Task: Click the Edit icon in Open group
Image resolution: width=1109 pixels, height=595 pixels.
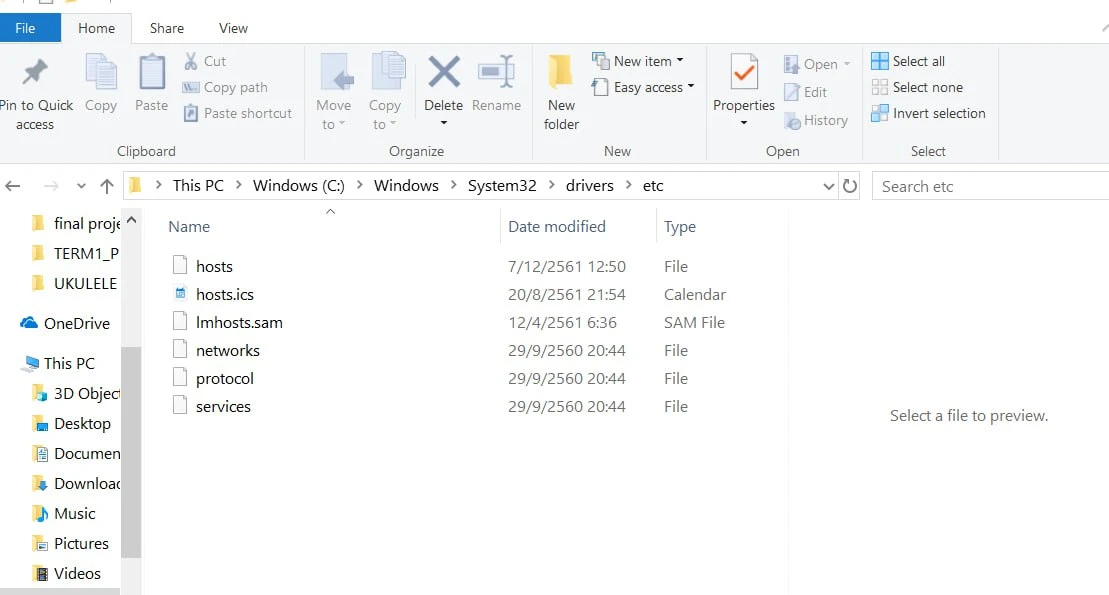Action: [x=791, y=92]
